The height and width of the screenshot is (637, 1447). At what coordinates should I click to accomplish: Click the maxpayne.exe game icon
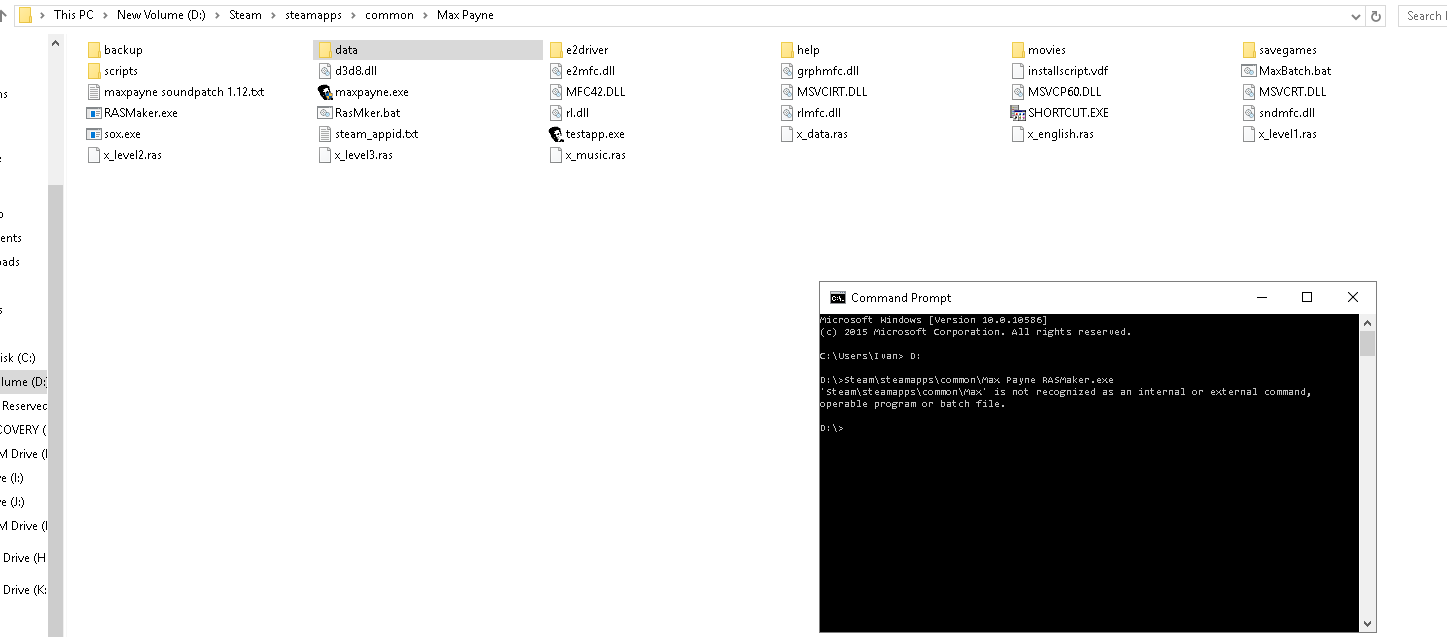pos(325,92)
